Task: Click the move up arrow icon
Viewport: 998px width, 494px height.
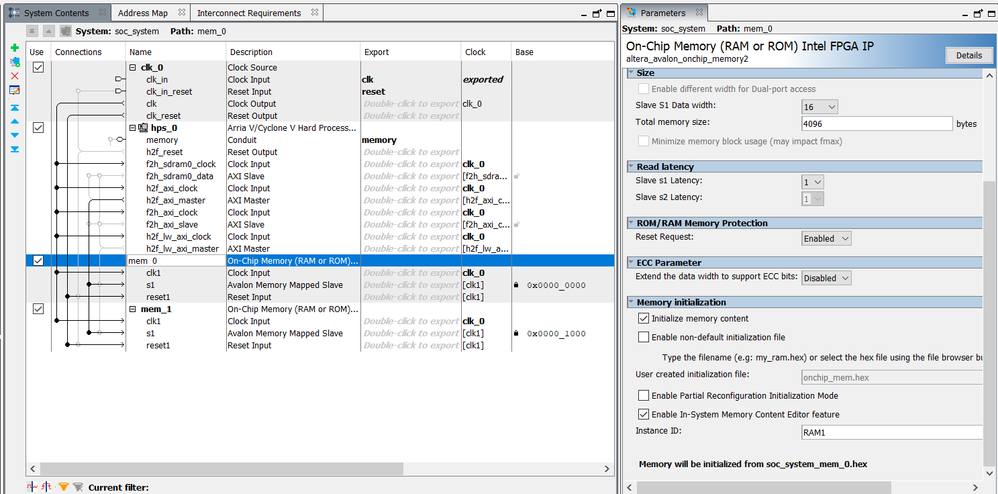Action: (x=14, y=120)
